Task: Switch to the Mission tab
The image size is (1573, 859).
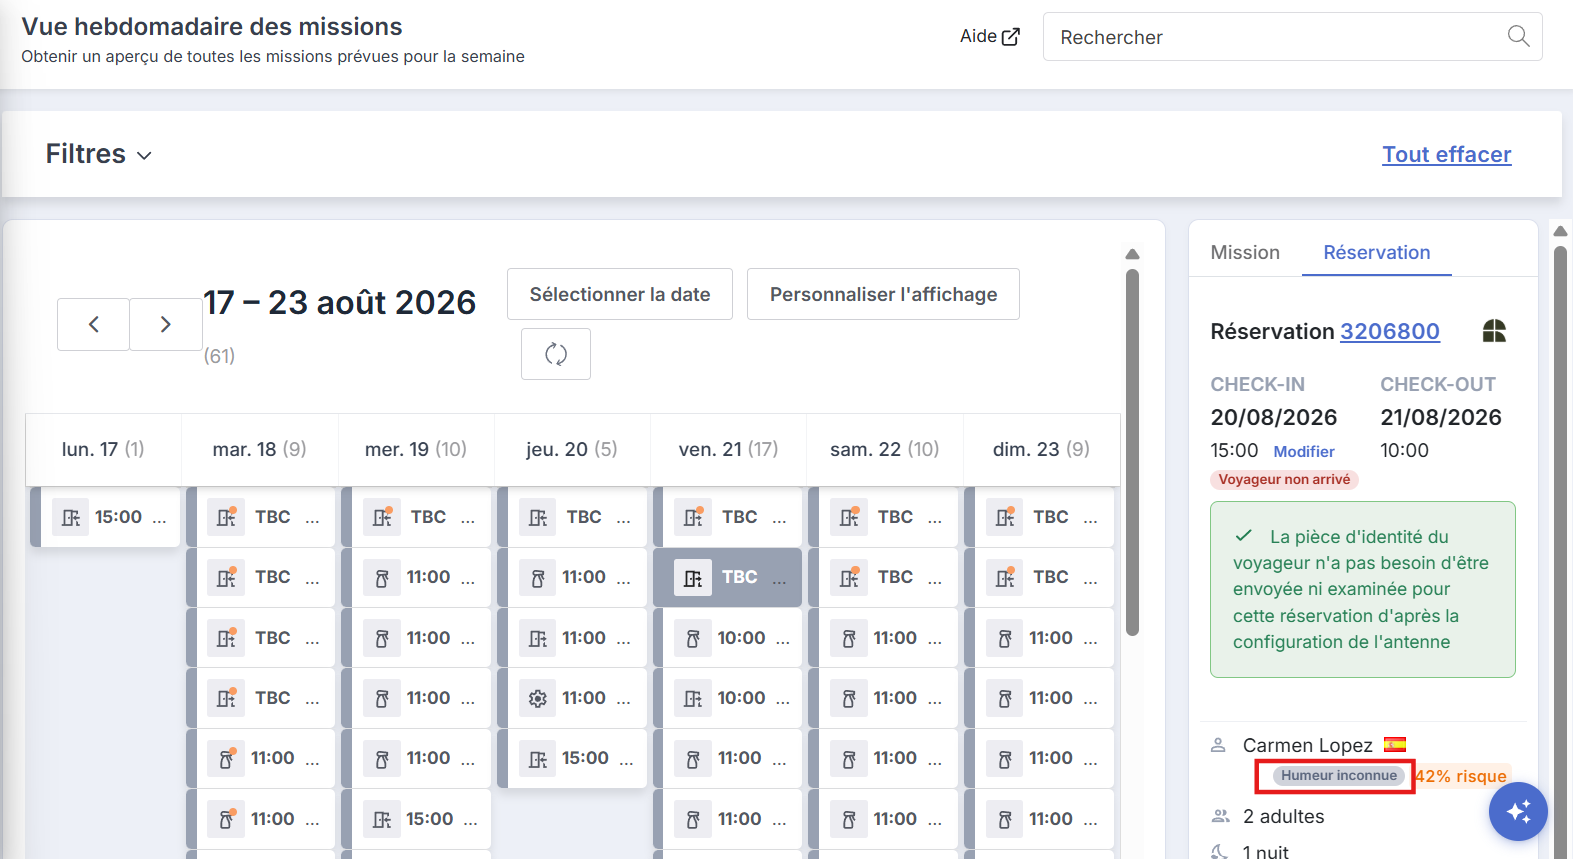Action: point(1245,252)
